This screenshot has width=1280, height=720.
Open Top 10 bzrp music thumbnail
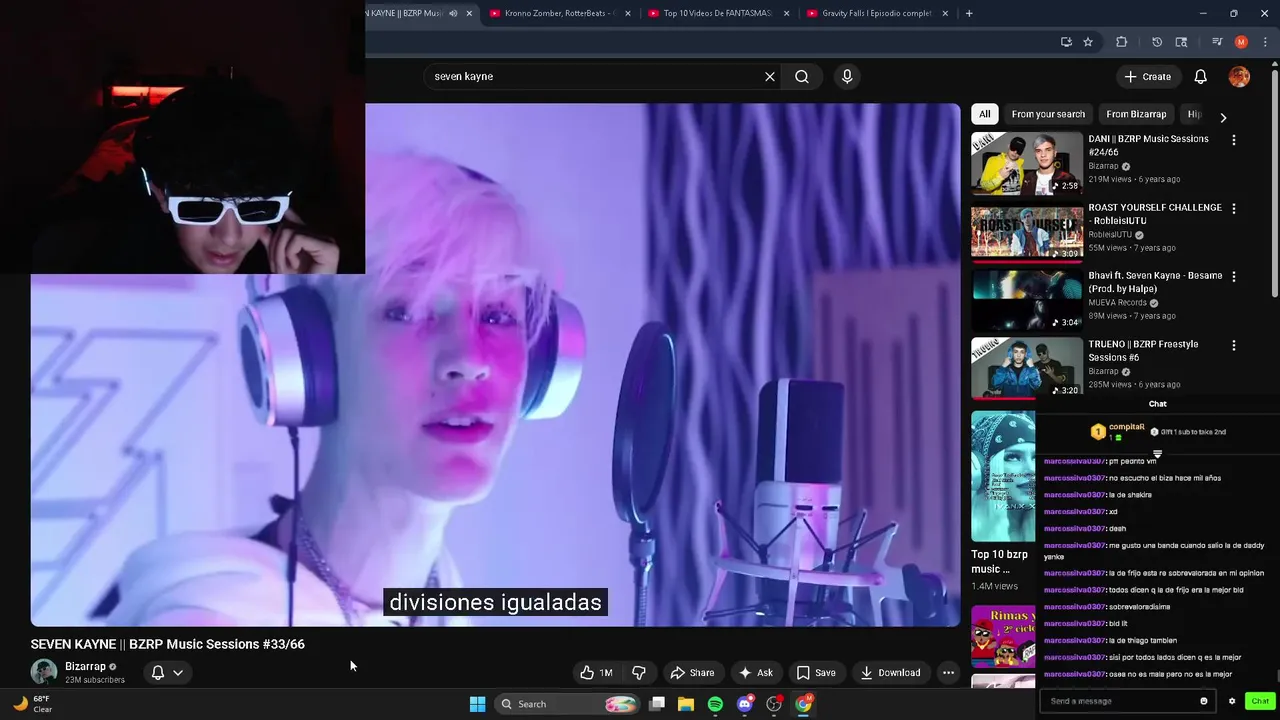tap(1003, 476)
